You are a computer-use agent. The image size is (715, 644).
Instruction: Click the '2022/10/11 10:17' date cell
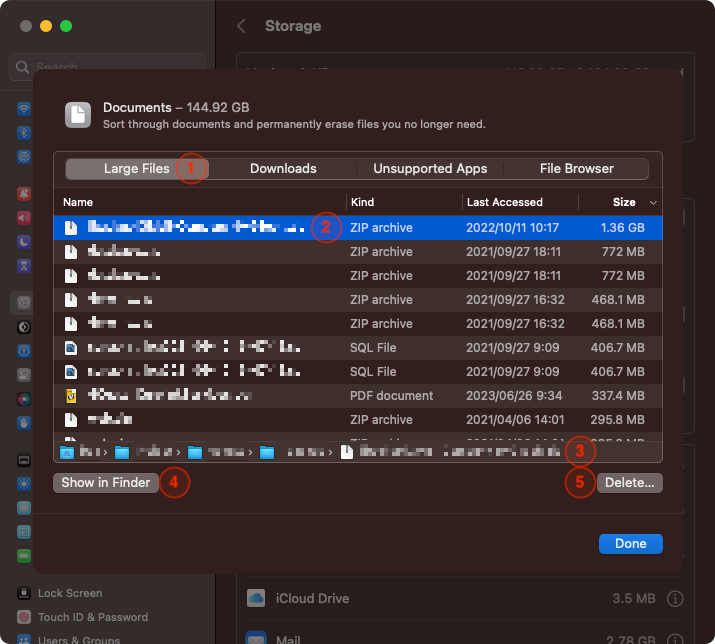(512, 228)
